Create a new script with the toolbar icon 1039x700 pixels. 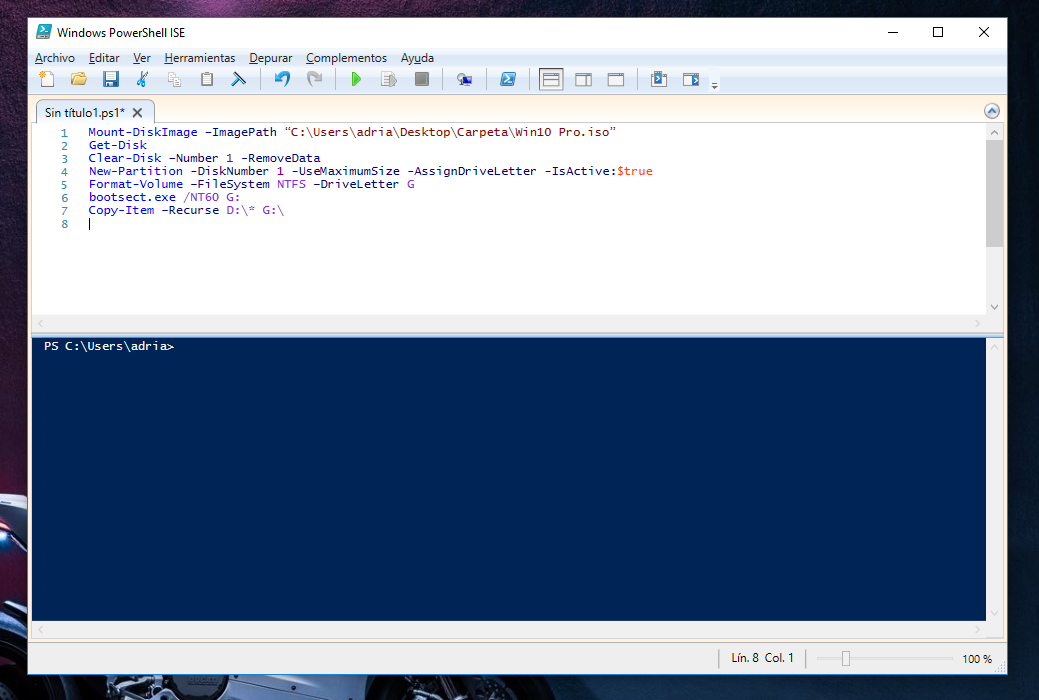pos(46,80)
